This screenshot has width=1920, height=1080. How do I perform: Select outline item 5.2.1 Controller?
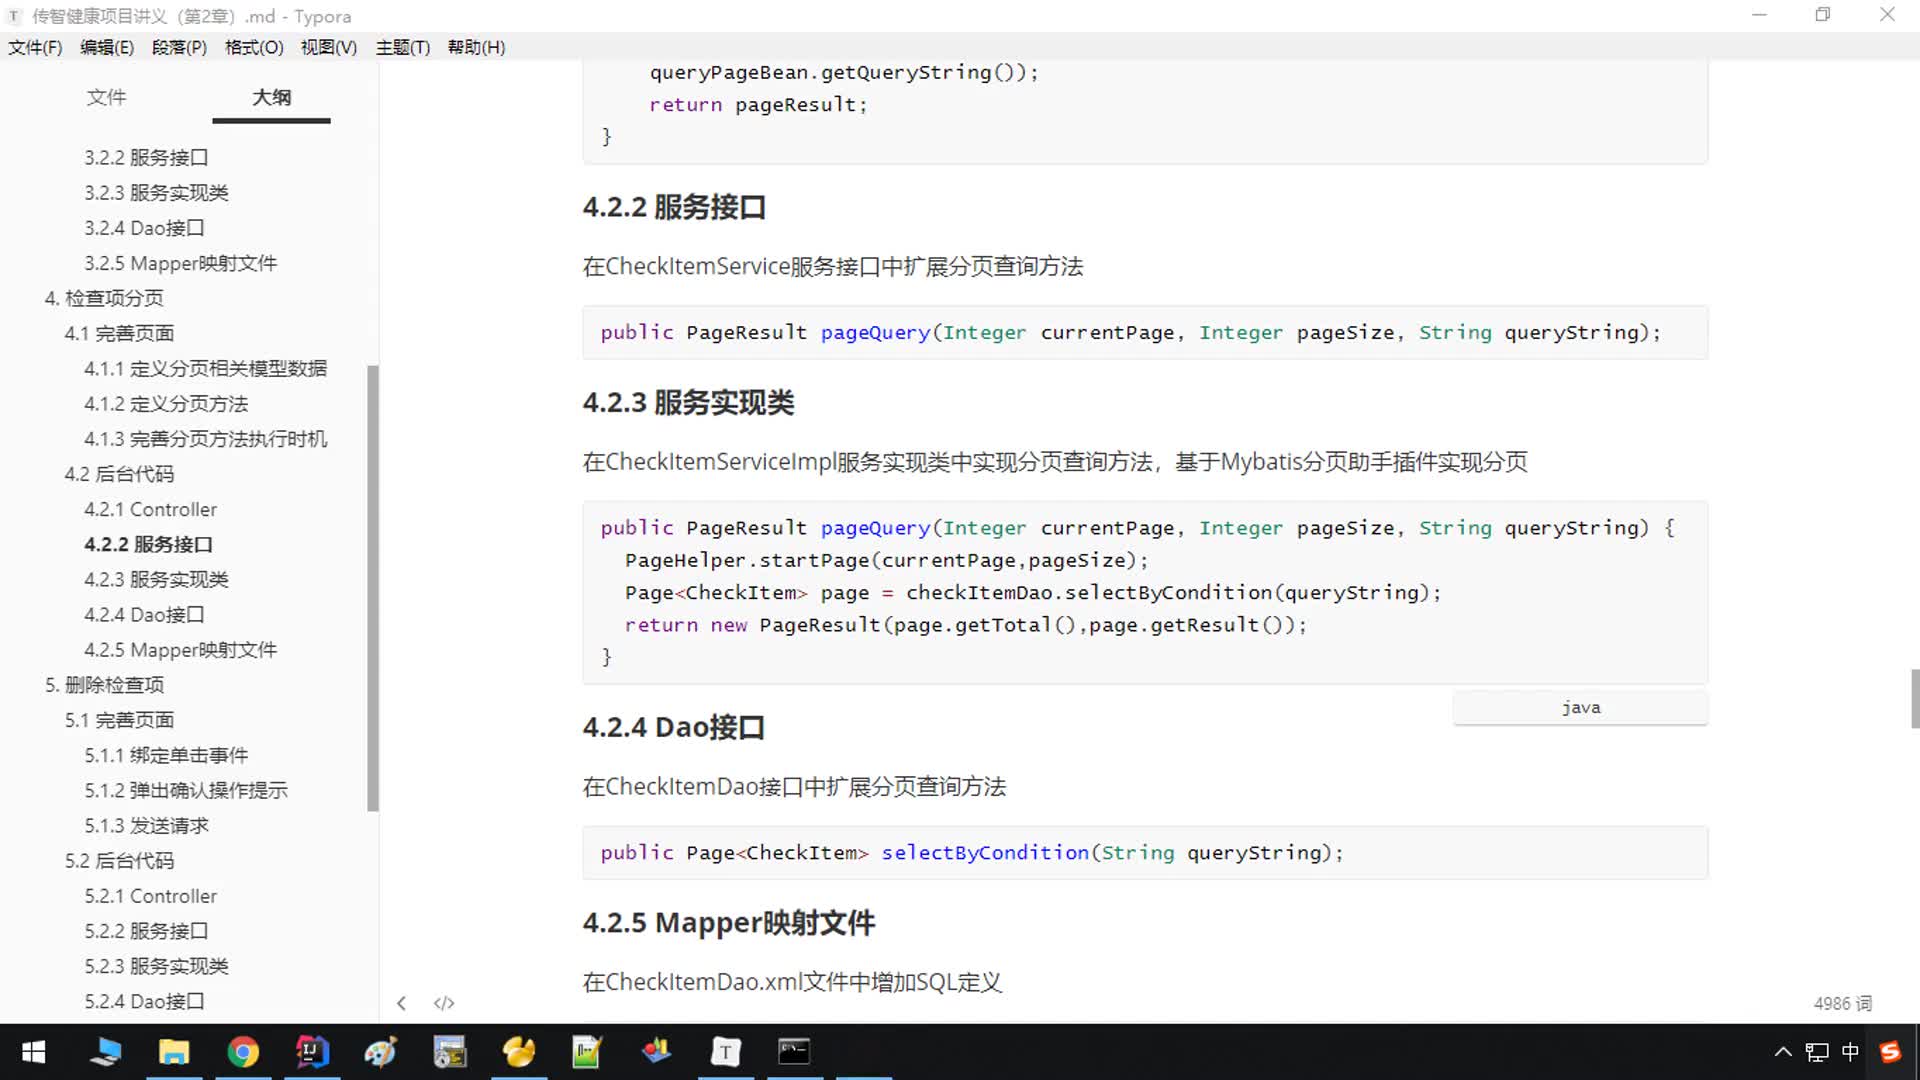[x=150, y=896]
